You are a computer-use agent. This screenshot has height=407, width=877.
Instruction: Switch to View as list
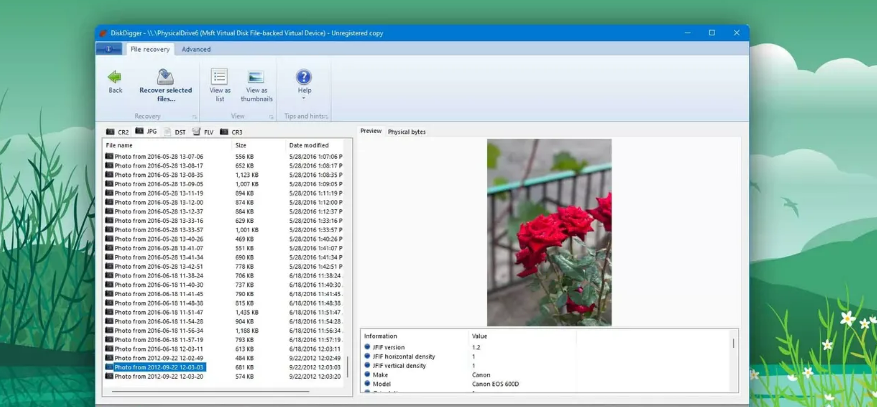click(220, 76)
